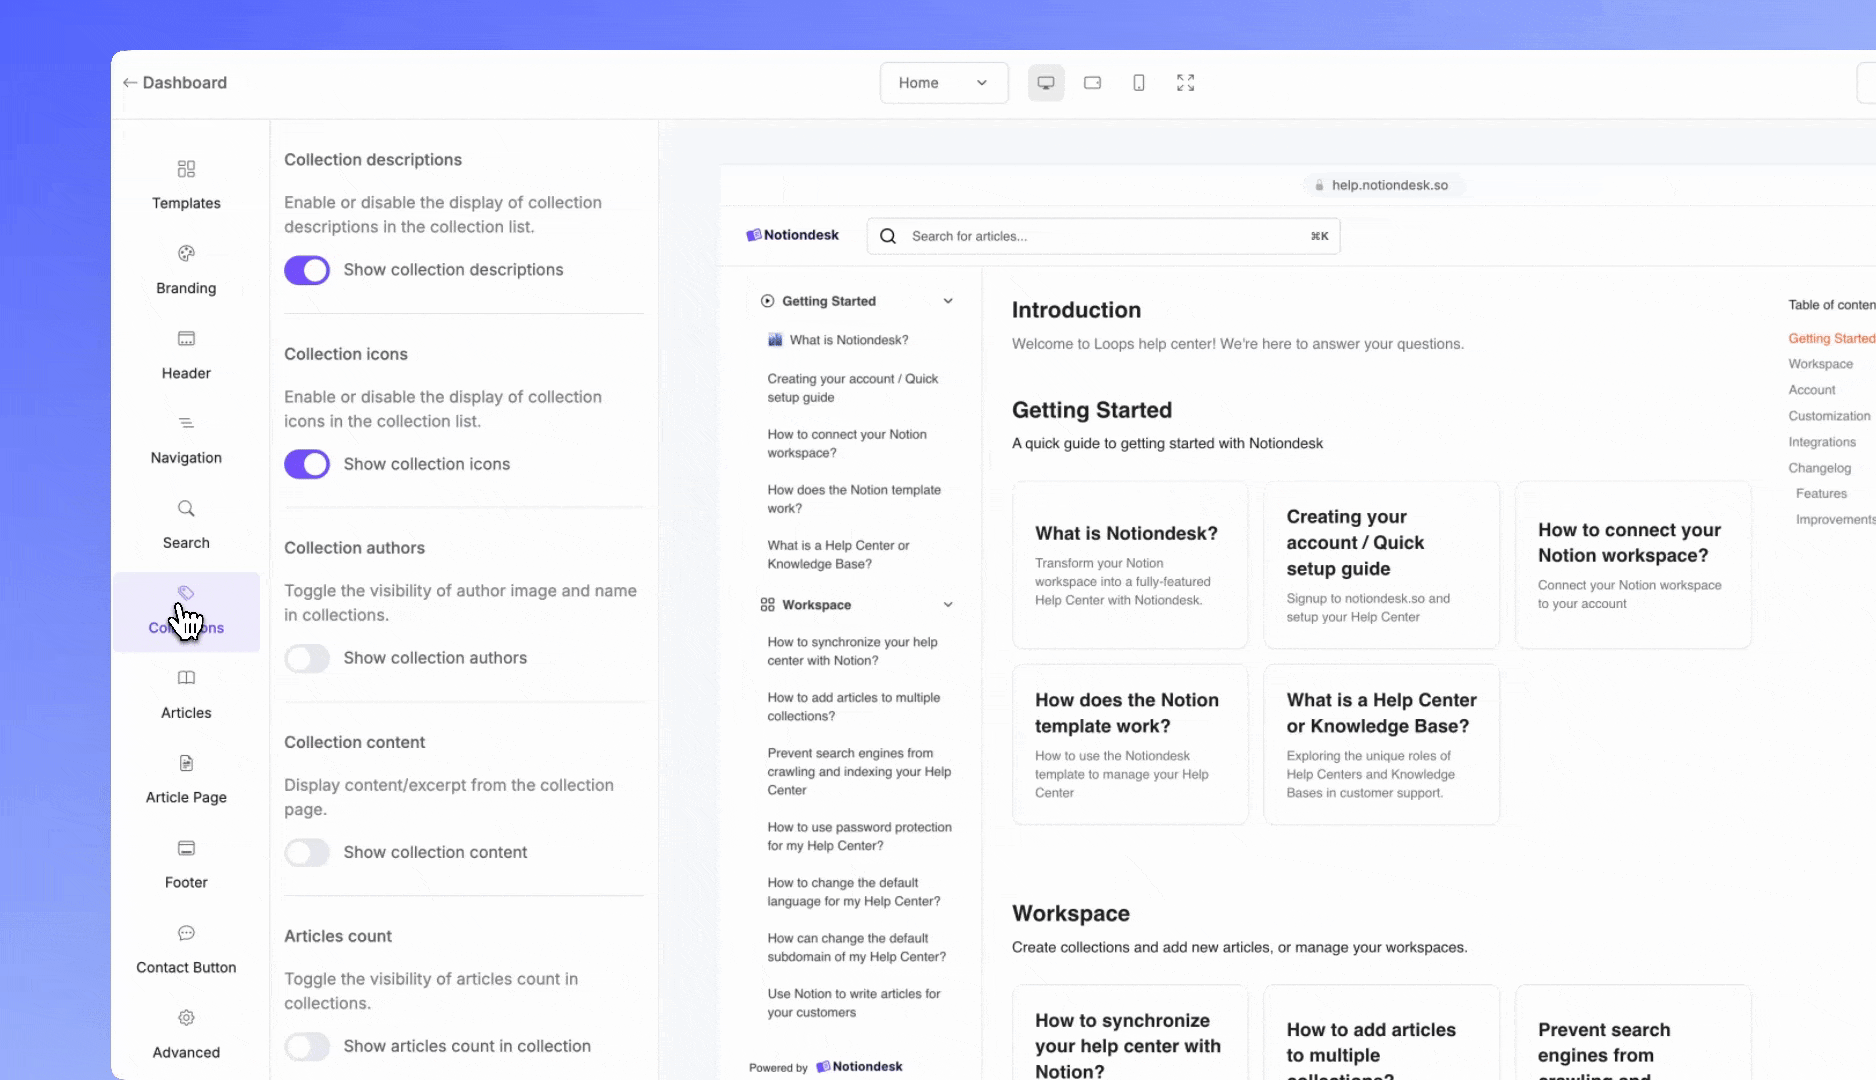Open the Branding palette icon
Viewport: 1876px width, 1080px height.
186,253
